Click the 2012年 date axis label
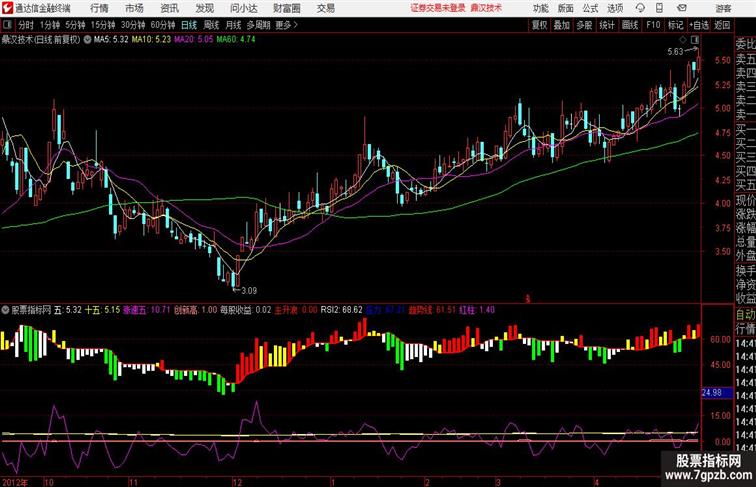The height and width of the screenshot is (487, 756). (x=15, y=482)
